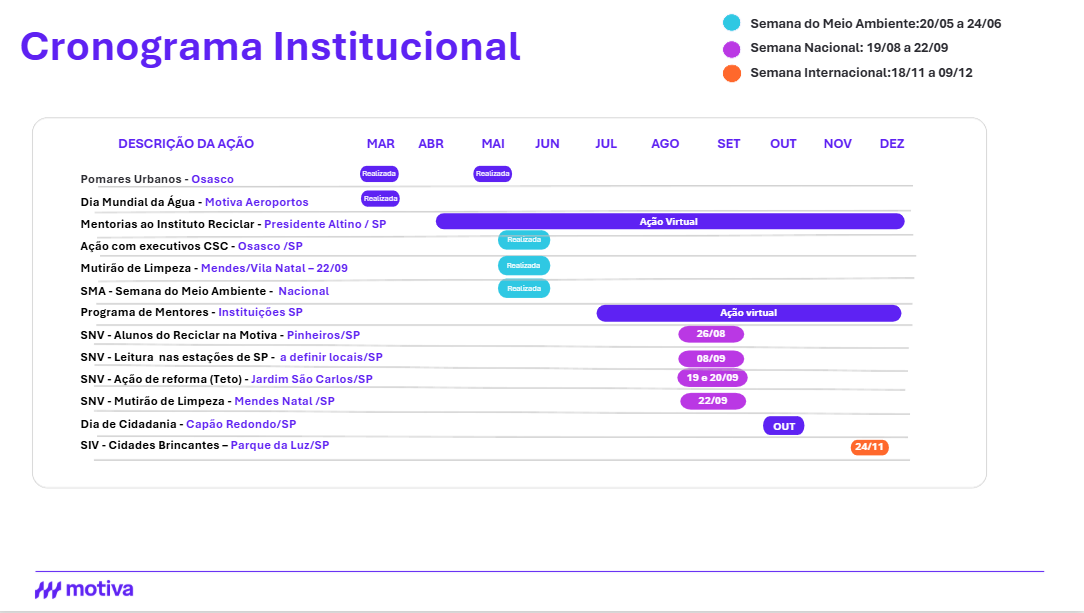1084x613 pixels.
Task: Click Pomares Urbanos 'Realizada' badge under MAR
Action: pyautogui.click(x=379, y=173)
